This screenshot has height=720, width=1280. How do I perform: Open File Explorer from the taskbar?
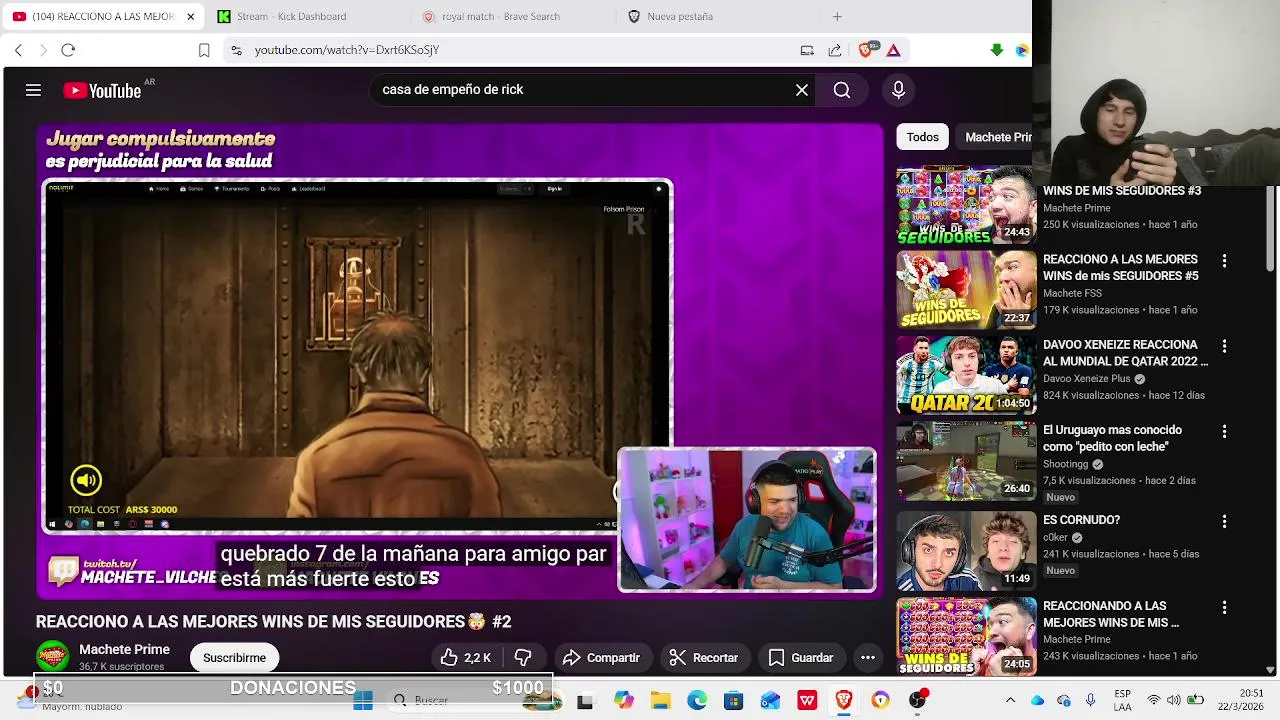660,701
